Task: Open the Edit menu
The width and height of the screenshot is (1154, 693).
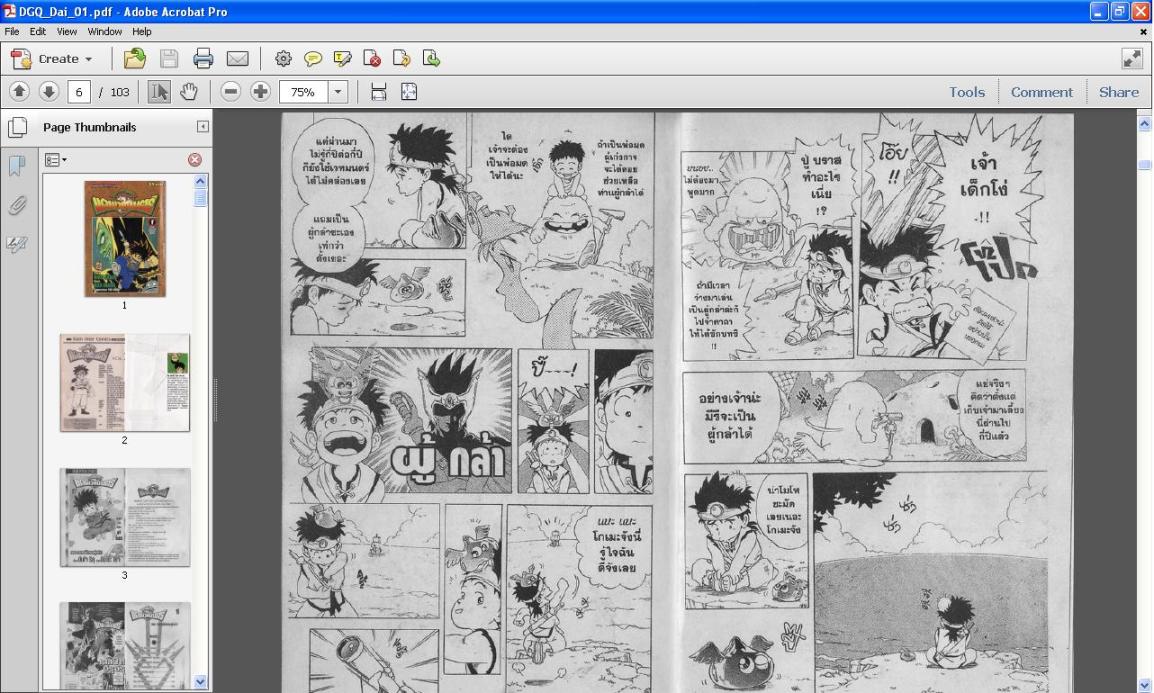Action: (x=38, y=32)
